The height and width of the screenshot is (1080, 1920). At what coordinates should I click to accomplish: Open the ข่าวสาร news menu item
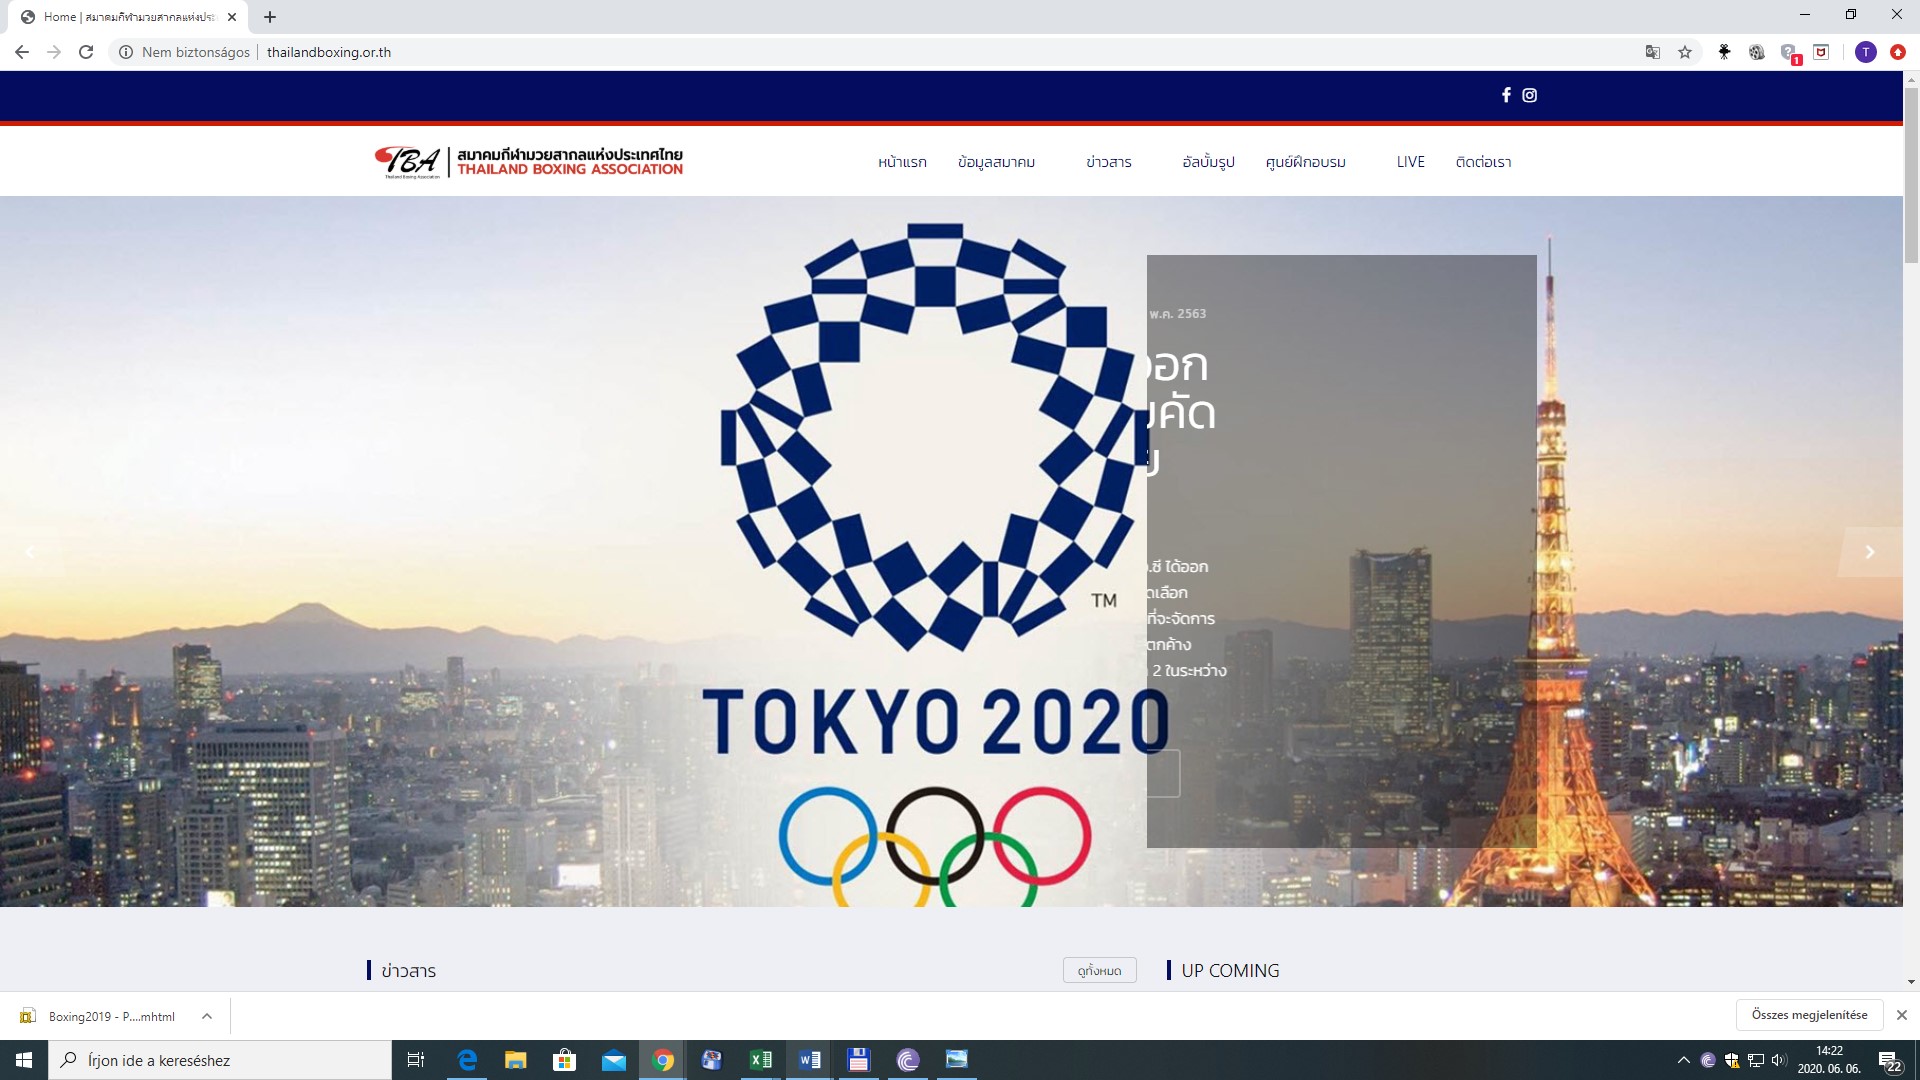pos(1109,162)
